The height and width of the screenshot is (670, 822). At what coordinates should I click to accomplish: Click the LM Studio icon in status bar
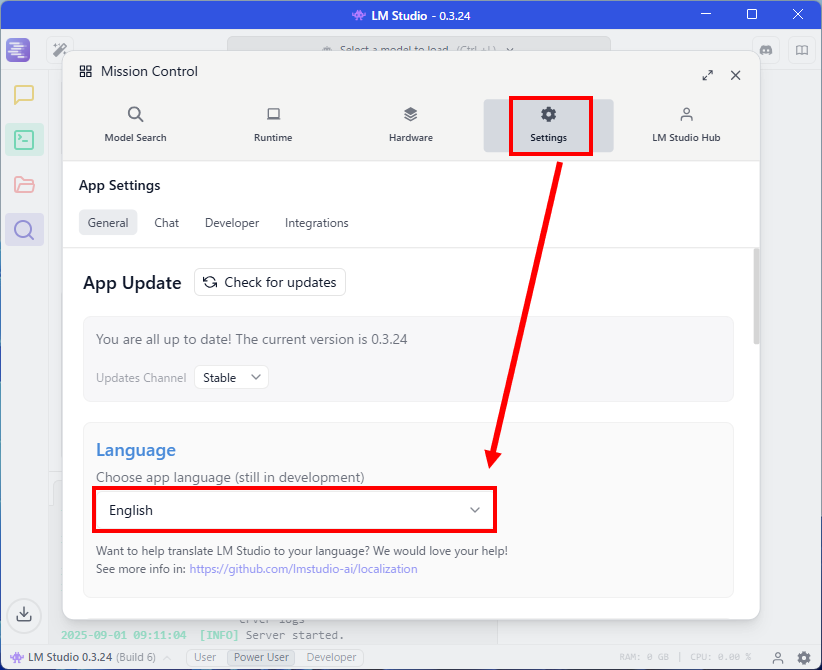tap(17, 657)
